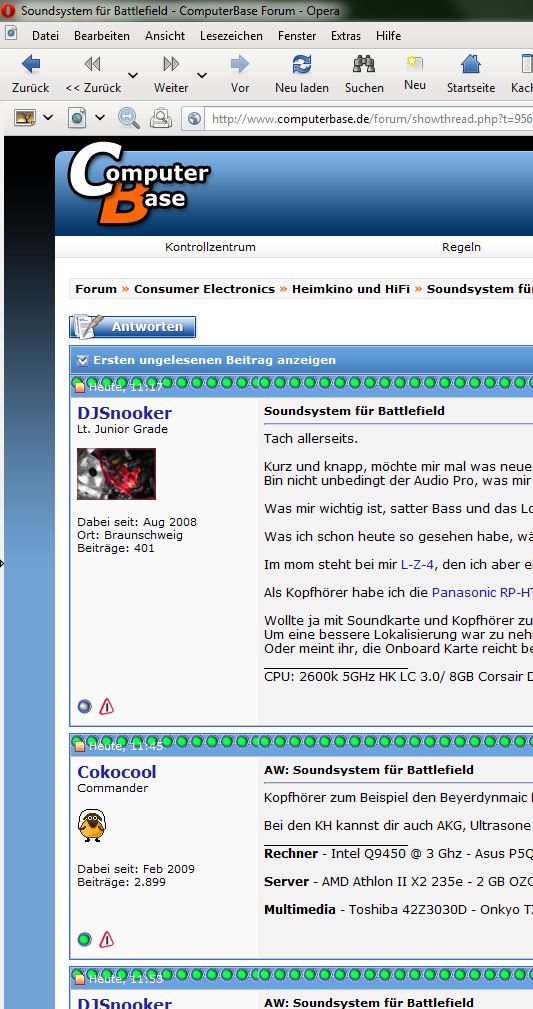
Task: Open the print preview icon
Action: pos(160,118)
